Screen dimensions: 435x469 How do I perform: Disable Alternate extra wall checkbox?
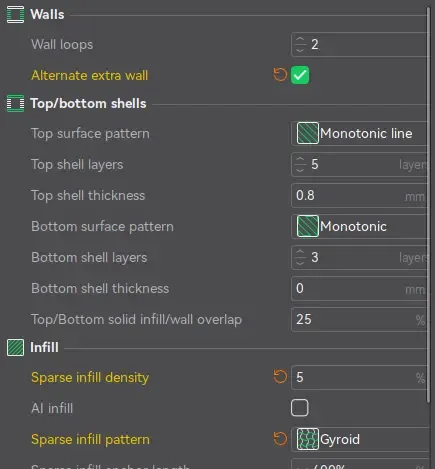pyautogui.click(x=300, y=75)
